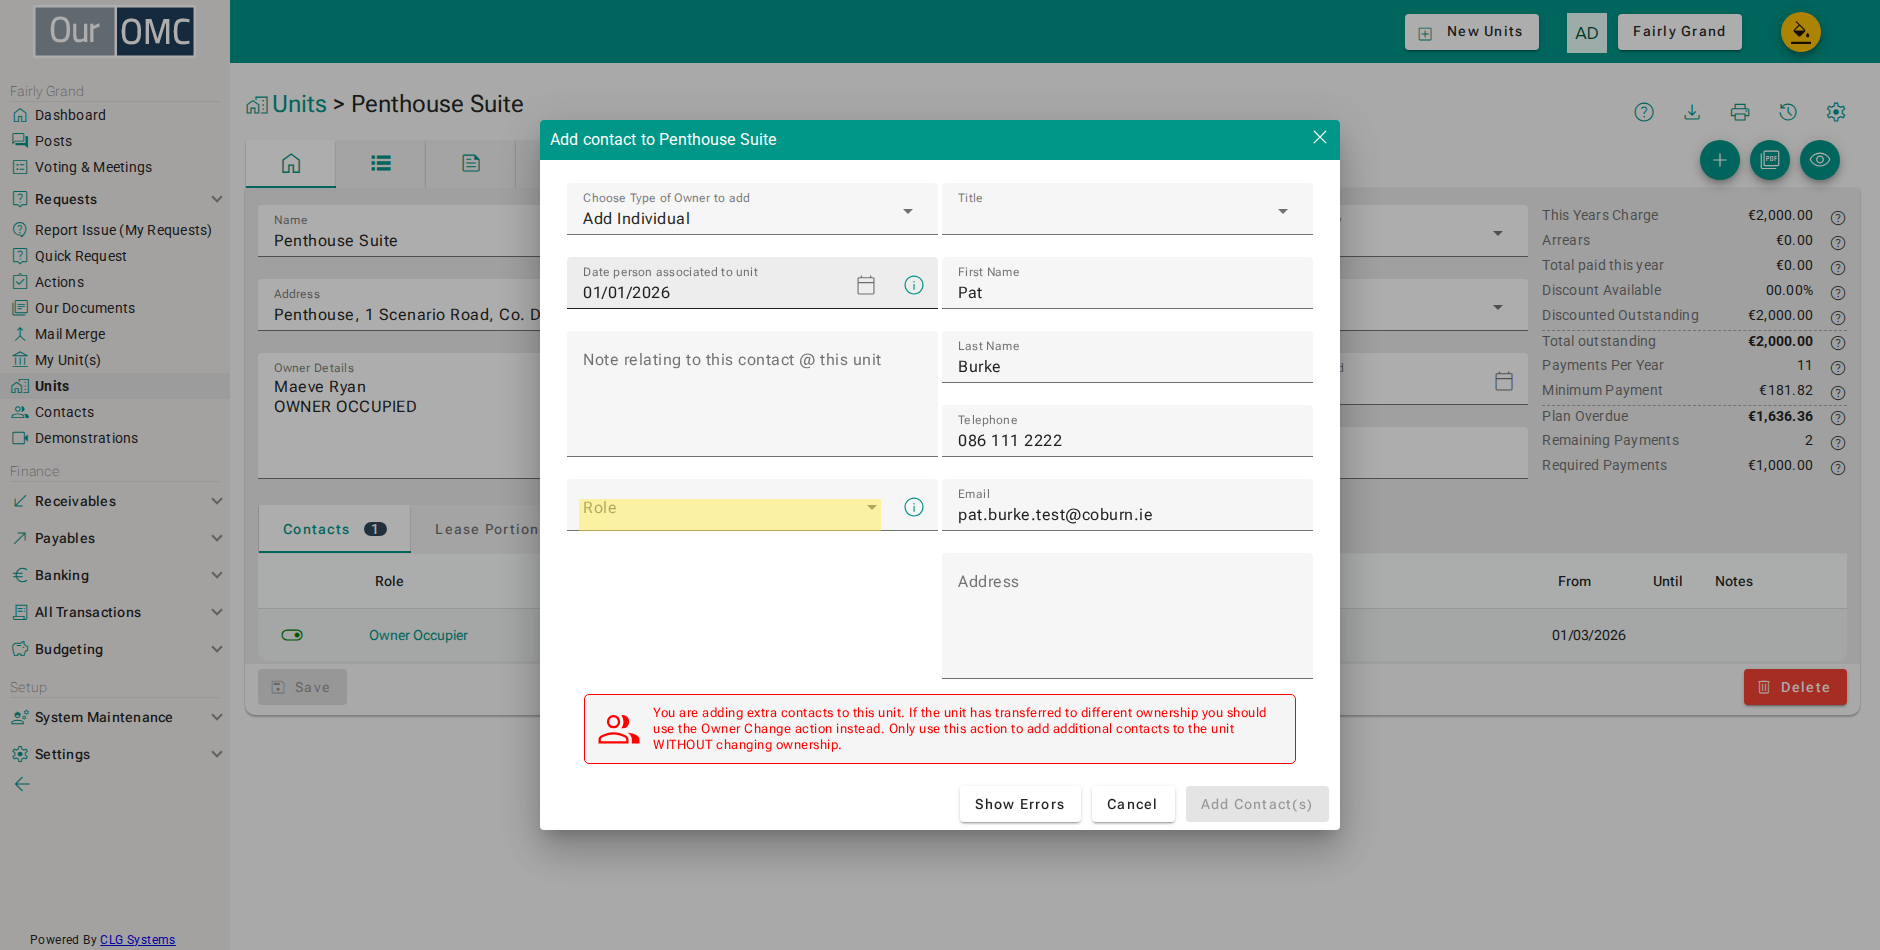Viewport: 1880px width, 950px height.
Task: Click the Cancel button
Action: point(1132,804)
